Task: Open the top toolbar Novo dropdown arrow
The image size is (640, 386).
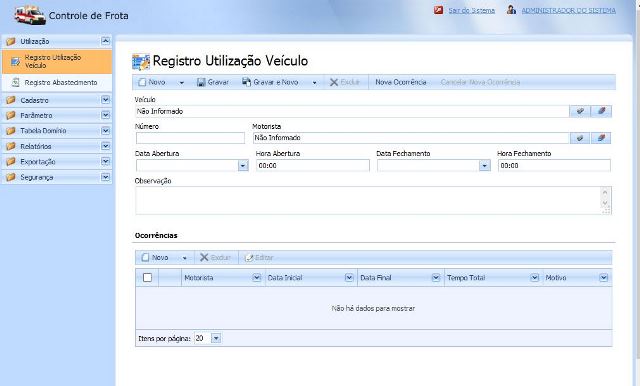Action: (182, 82)
